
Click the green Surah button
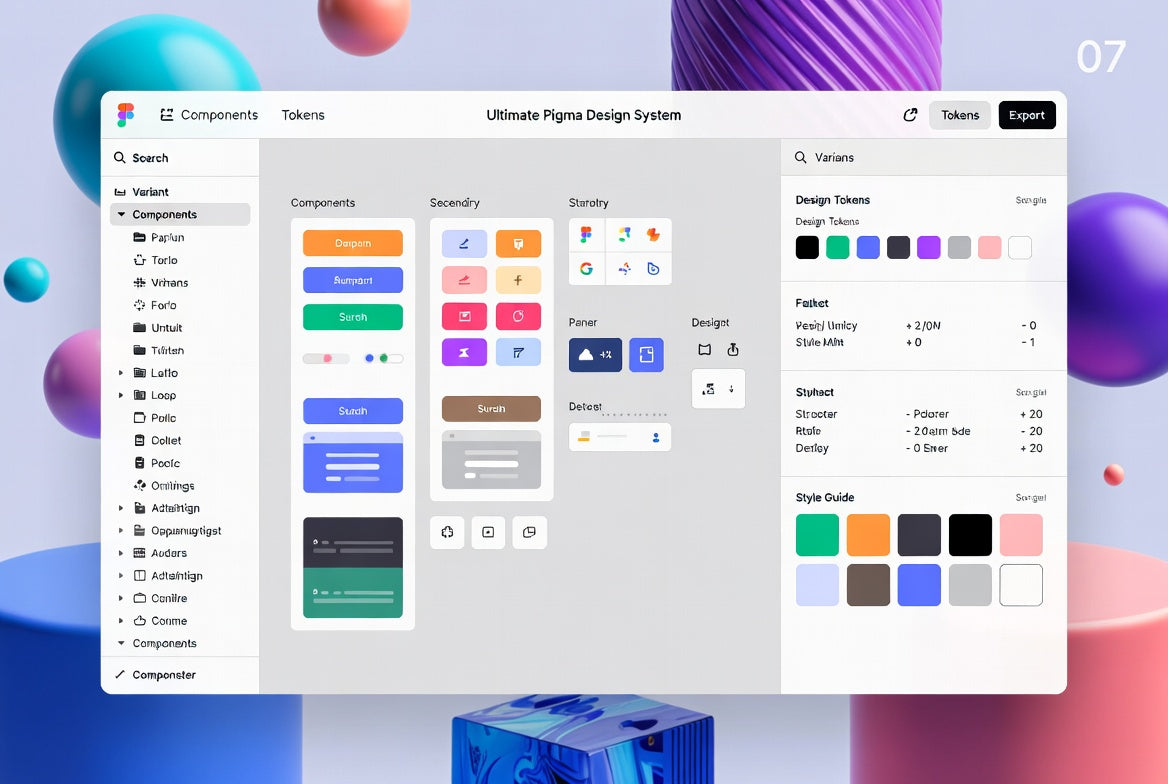[x=353, y=317]
